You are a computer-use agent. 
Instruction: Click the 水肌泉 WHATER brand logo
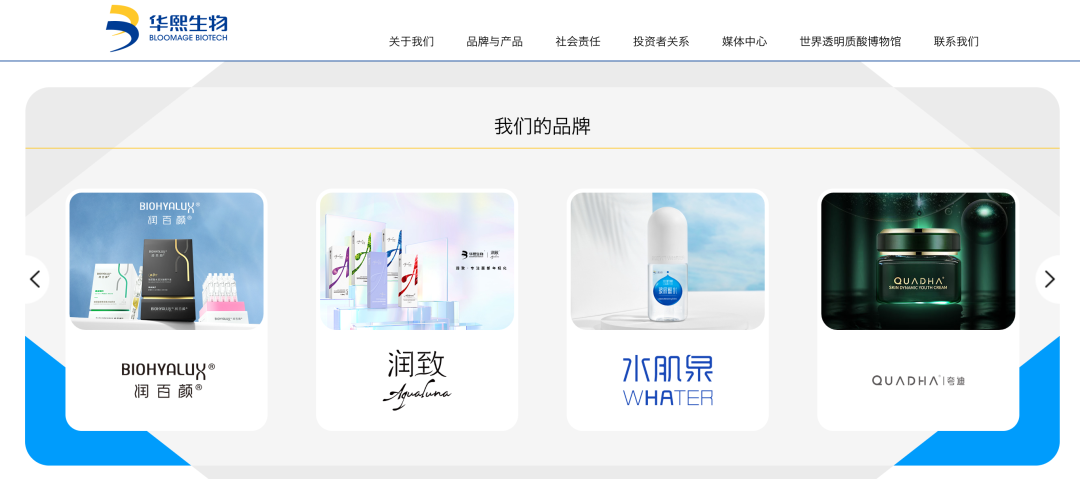pos(667,380)
